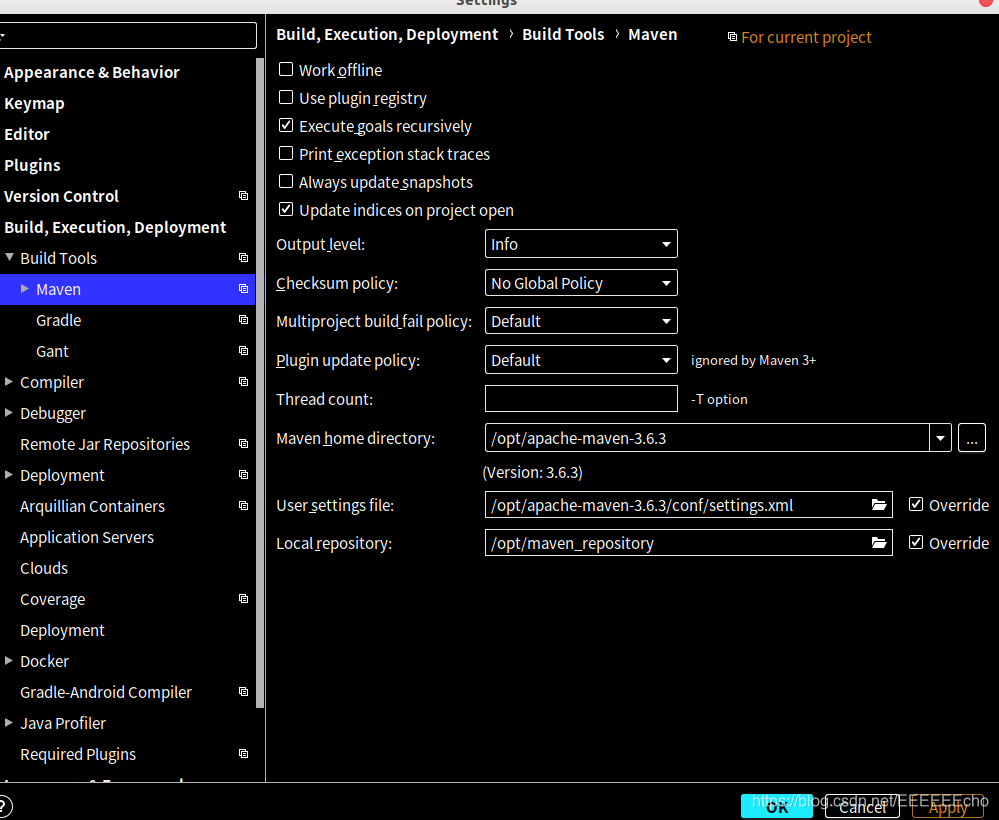
Task: Click the Cancel button
Action: click(862, 807)
